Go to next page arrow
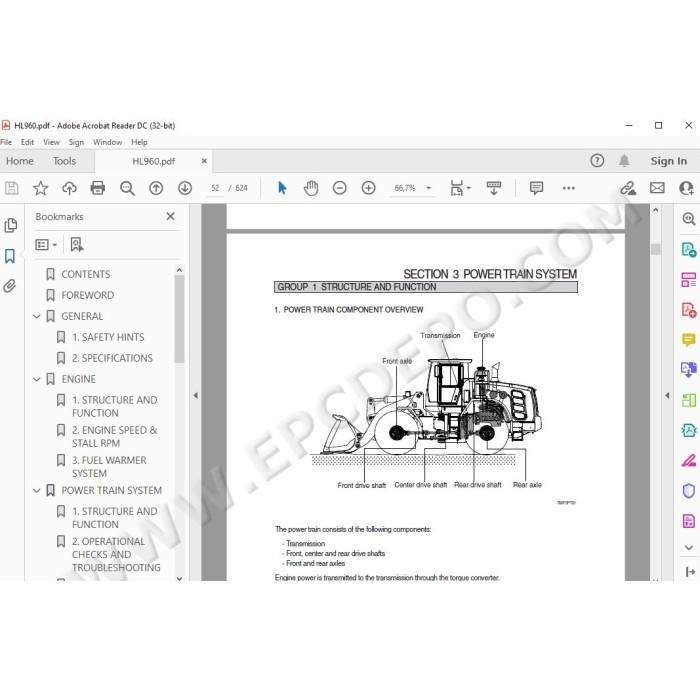This screenshot has height=700, width=700. point(185,188)
